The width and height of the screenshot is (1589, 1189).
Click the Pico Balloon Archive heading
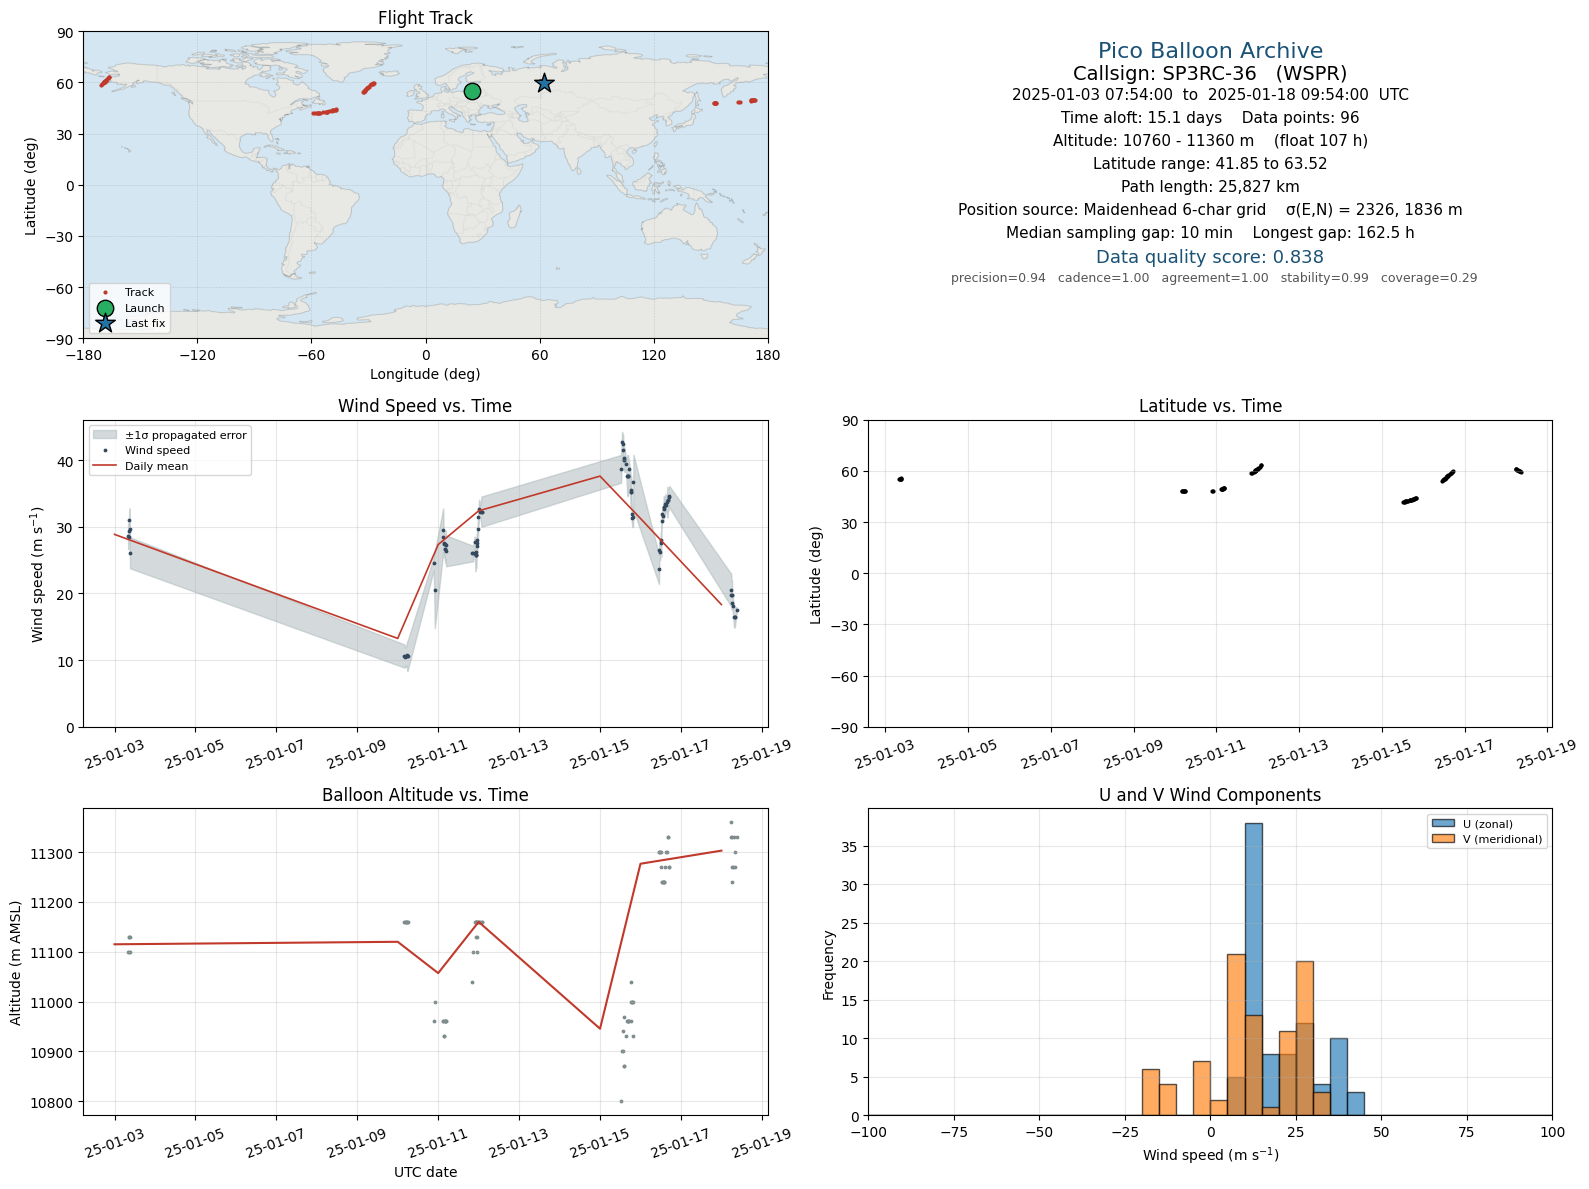1210,51
